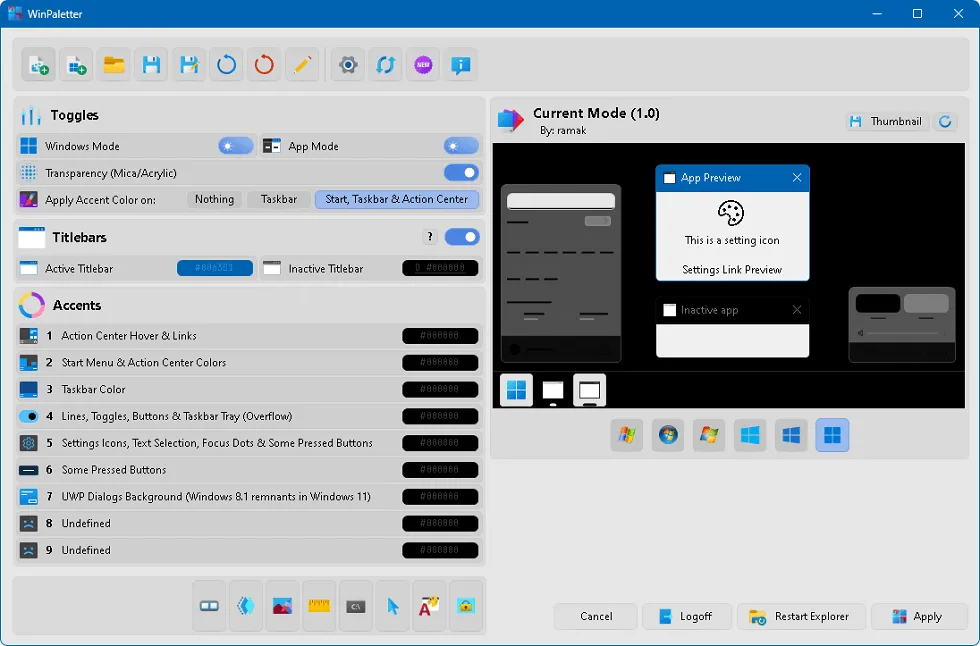Screen dimensions: 980x646
Task: Choose 'Taskbar' for accent color application
Action: pos(279,199)
